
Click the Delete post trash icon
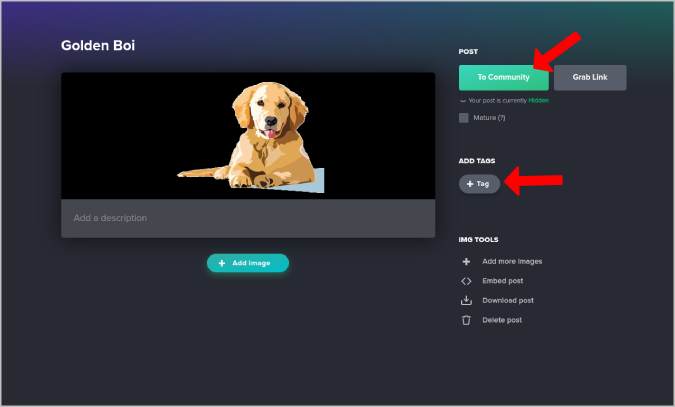click(466, 320)
